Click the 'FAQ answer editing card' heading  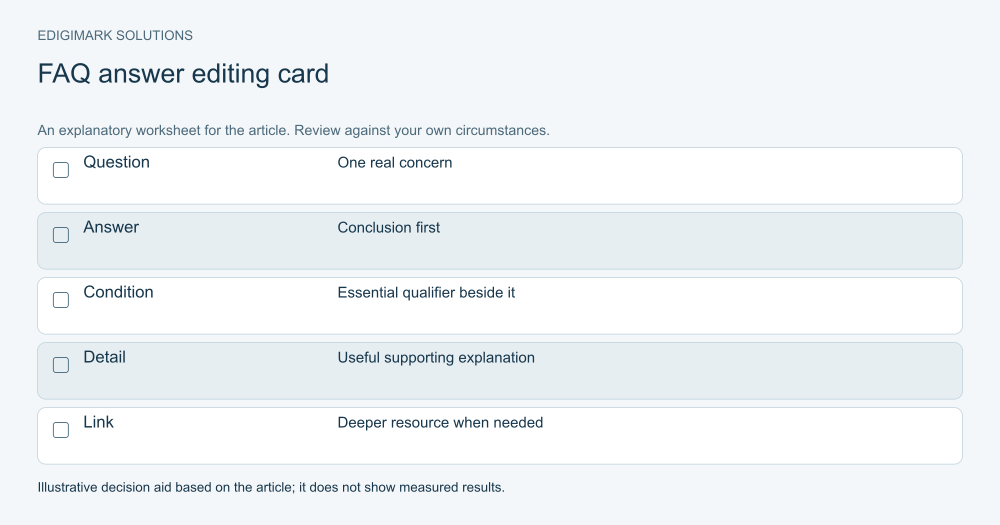coord(183,74)
